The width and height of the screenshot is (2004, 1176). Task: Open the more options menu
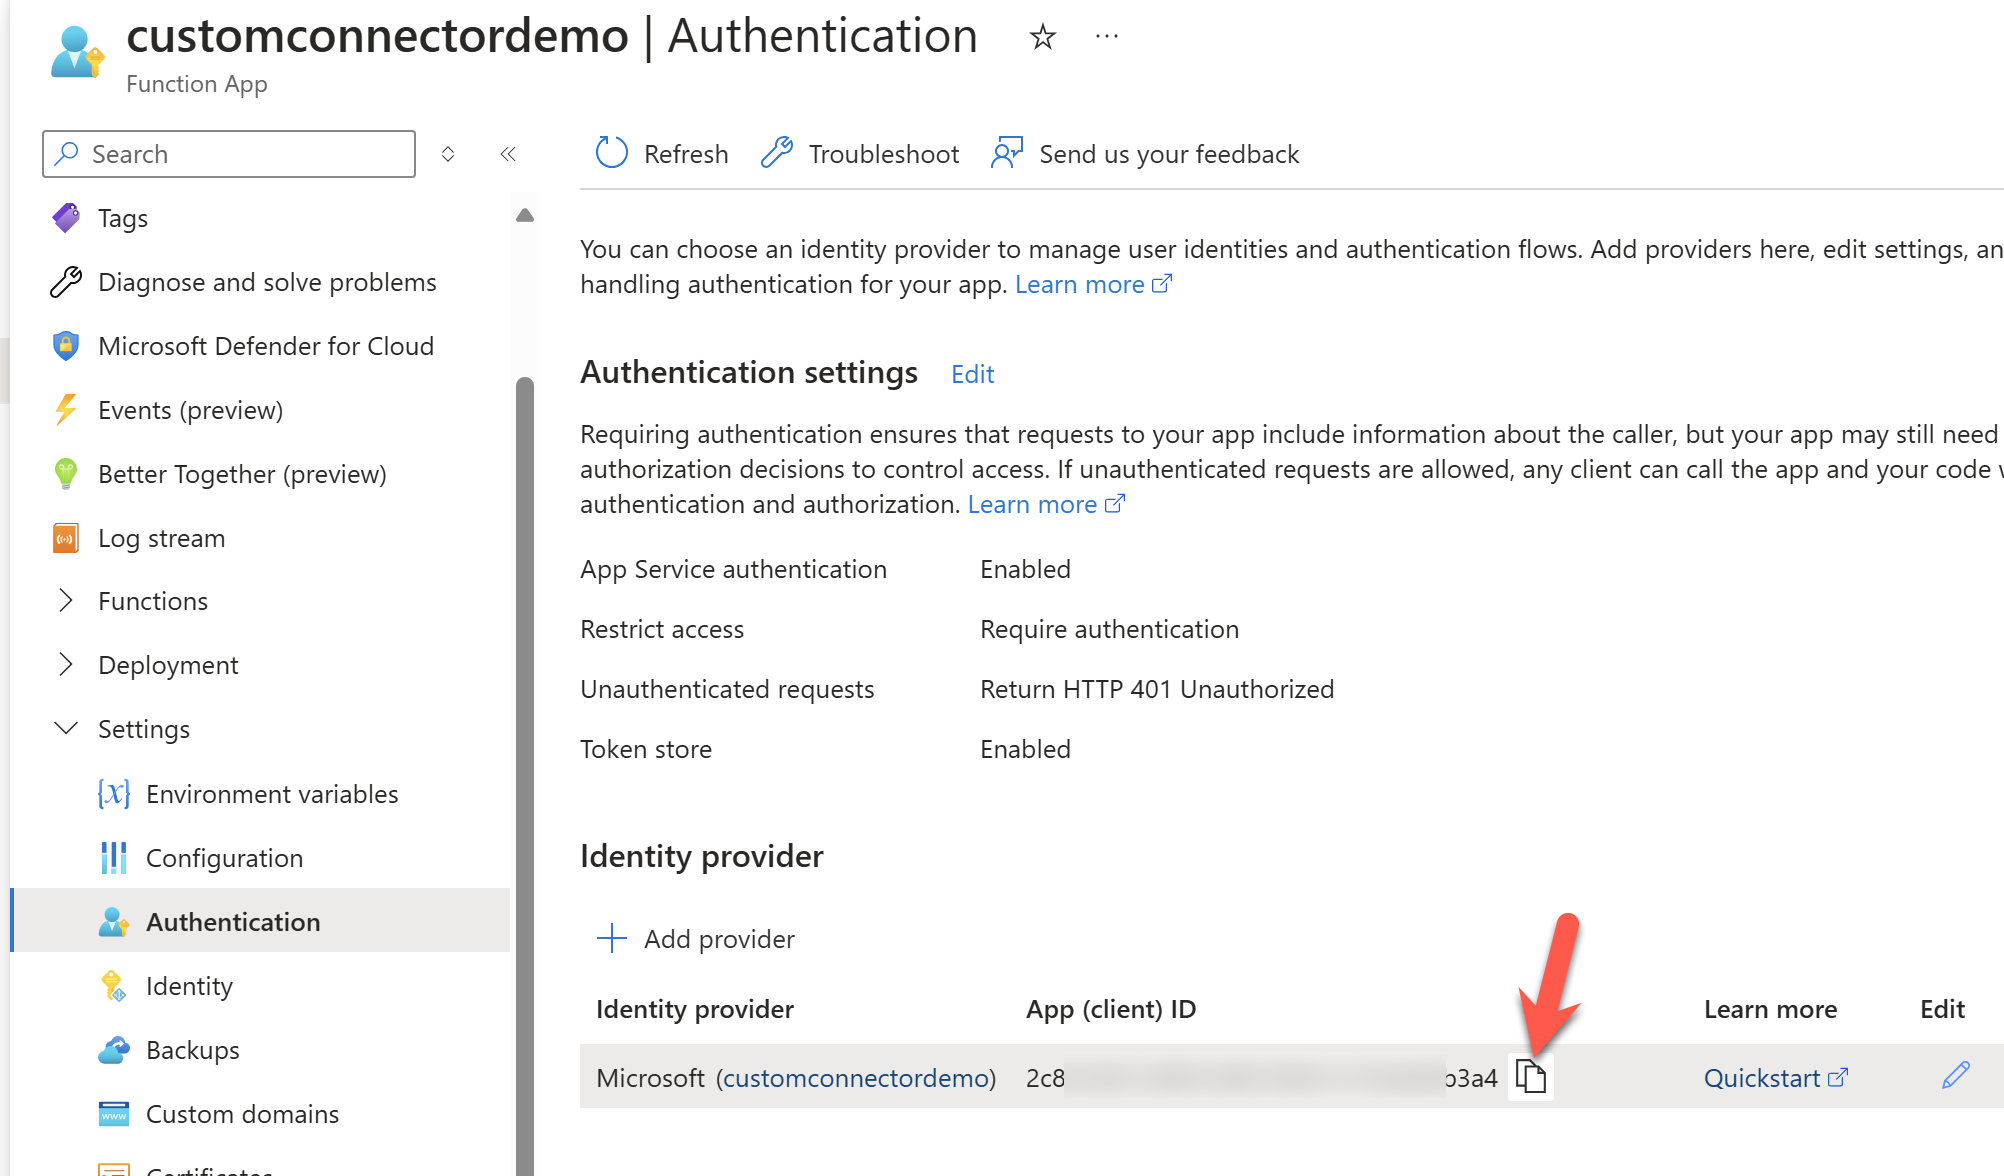coord(1106,36)
